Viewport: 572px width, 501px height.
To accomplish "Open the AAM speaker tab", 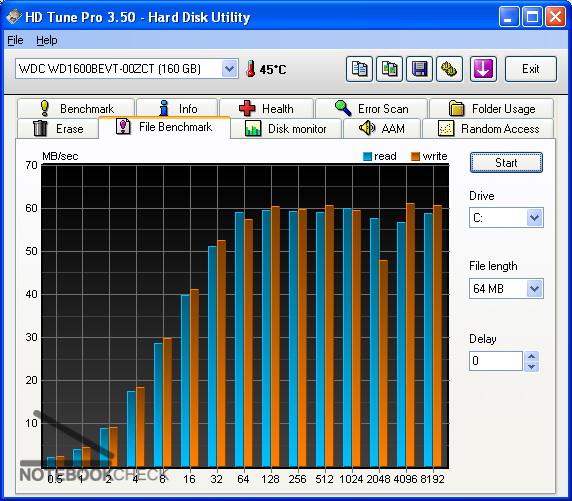I will (x=382, y=128).
